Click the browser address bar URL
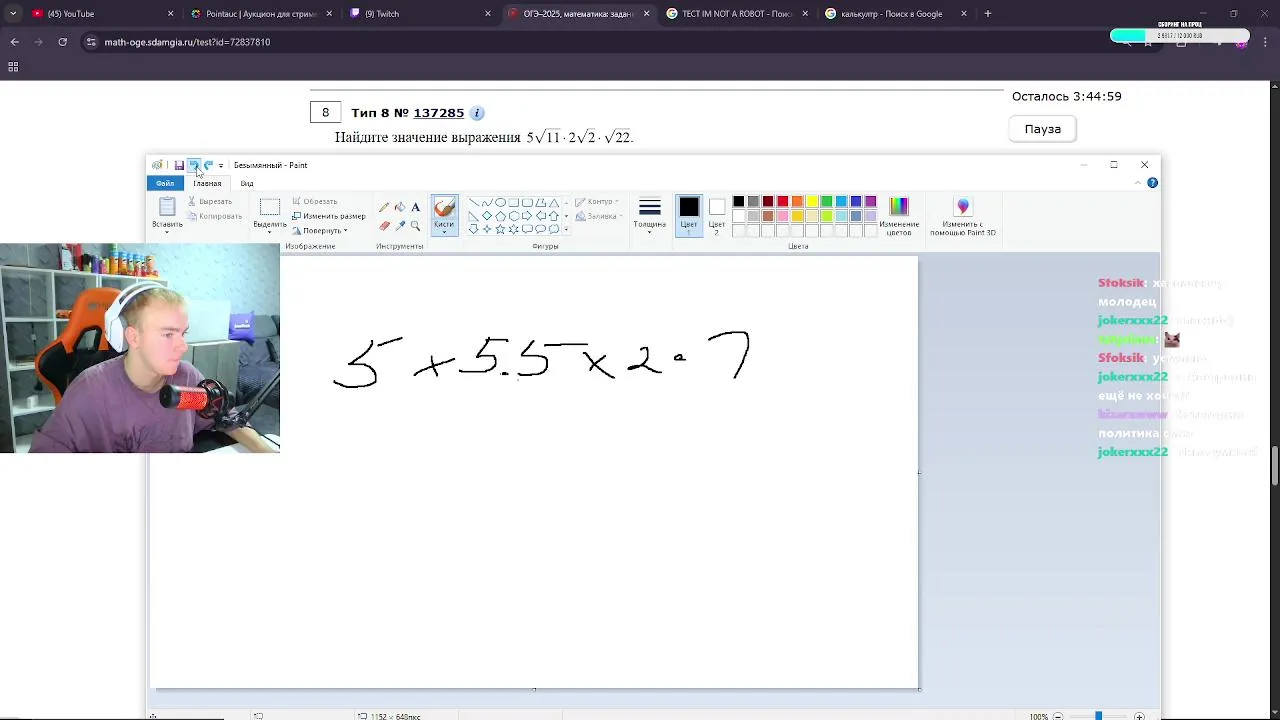1280x720 pixels. pyautogui.click(x=187, y=42)
